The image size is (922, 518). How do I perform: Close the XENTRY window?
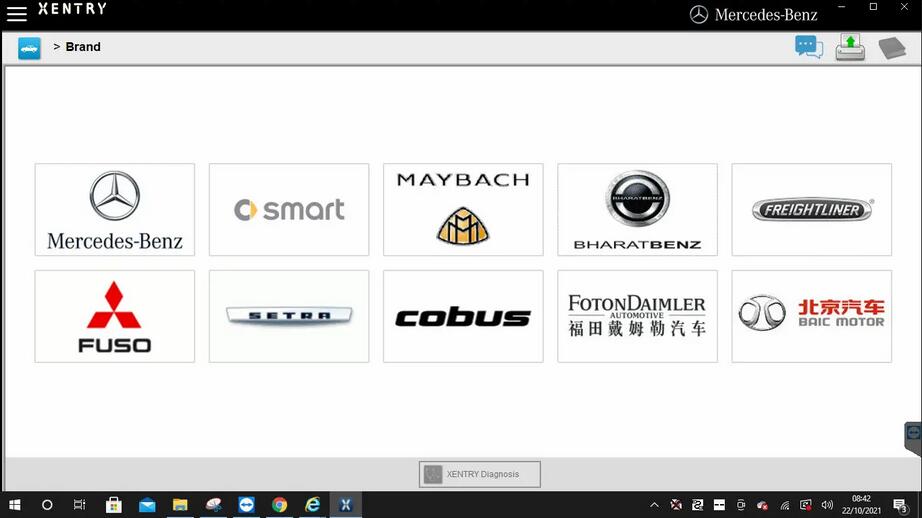click(904, 7)
